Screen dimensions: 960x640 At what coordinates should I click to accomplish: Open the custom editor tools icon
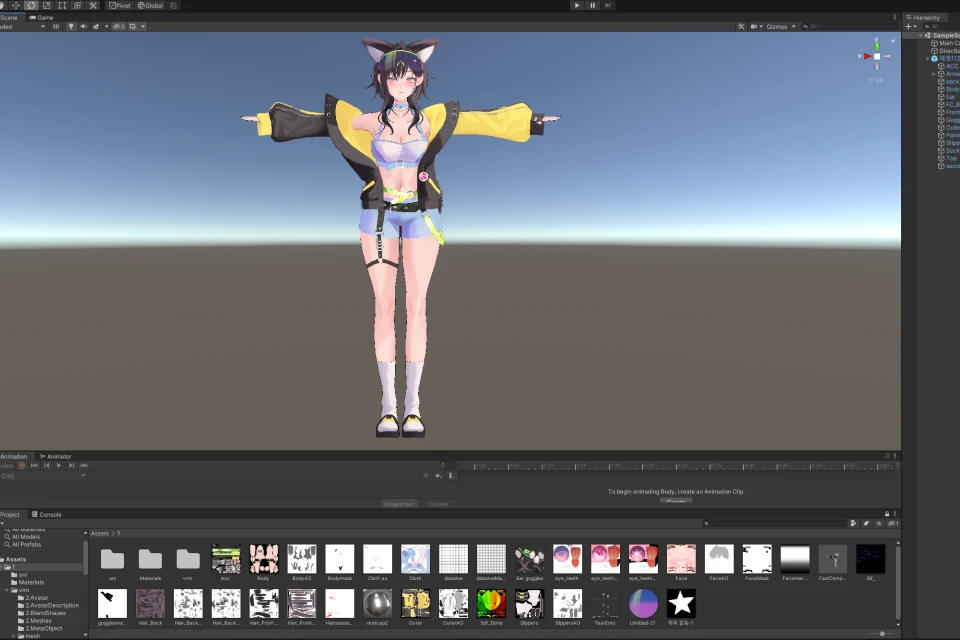pyautogui.click(x=93, y=6)
